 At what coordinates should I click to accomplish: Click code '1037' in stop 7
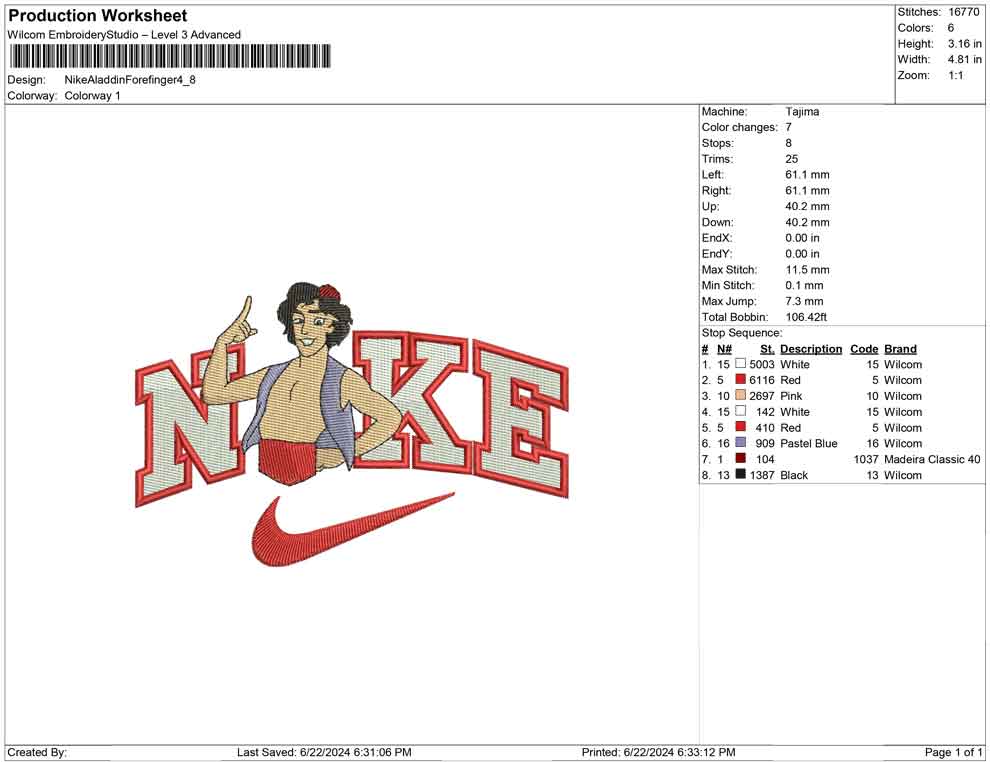click(x=866, y=459)
